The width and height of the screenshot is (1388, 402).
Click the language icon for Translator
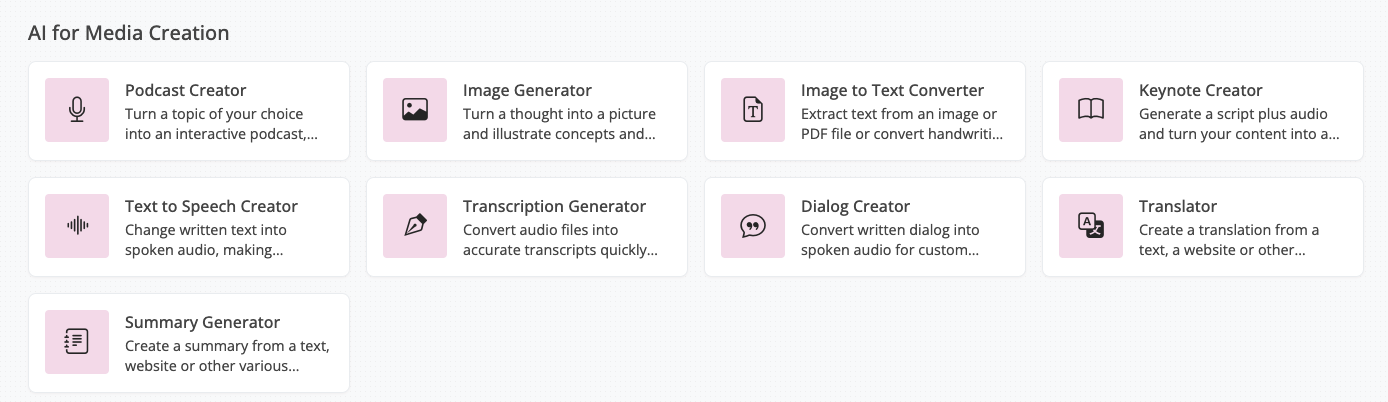(1091, 226)
